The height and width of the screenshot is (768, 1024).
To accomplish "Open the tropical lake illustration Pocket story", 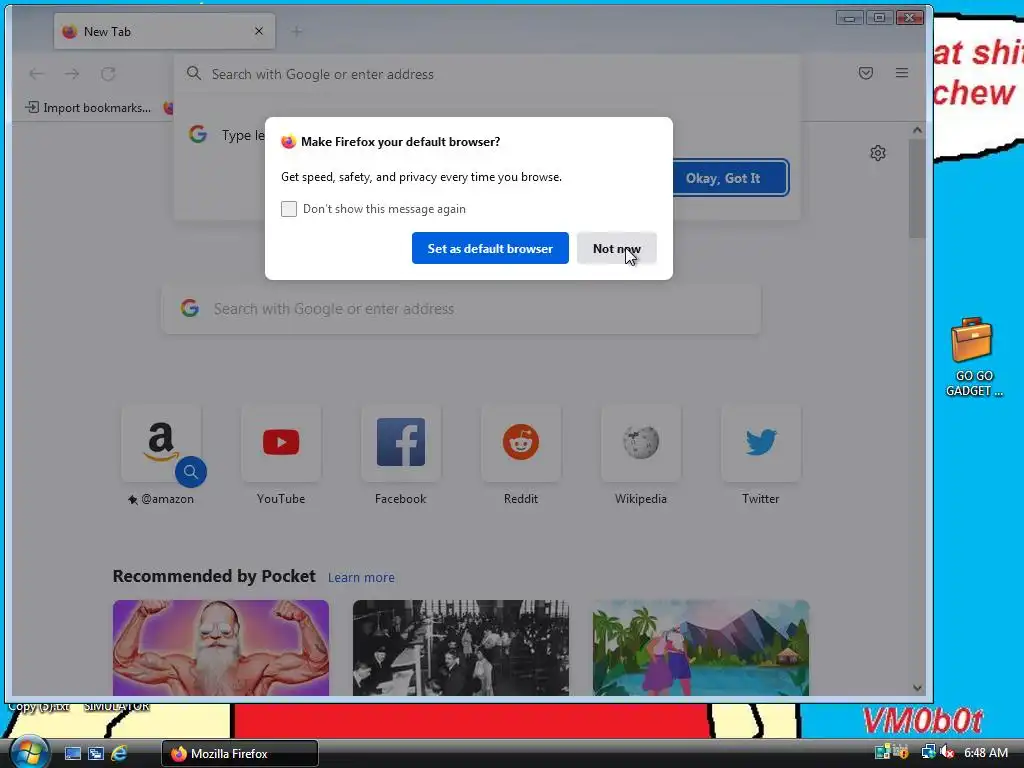I will (x=701, y=648).
